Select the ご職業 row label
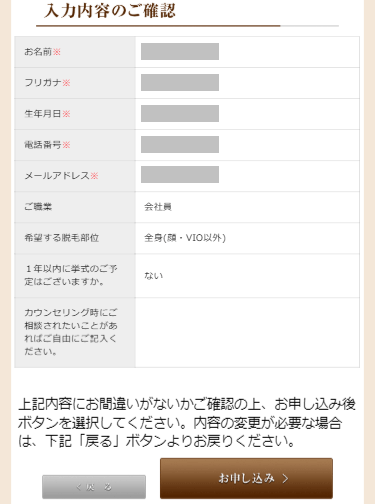Image resolution: width=375 pixels, height=504 pixels. point(38,207)
